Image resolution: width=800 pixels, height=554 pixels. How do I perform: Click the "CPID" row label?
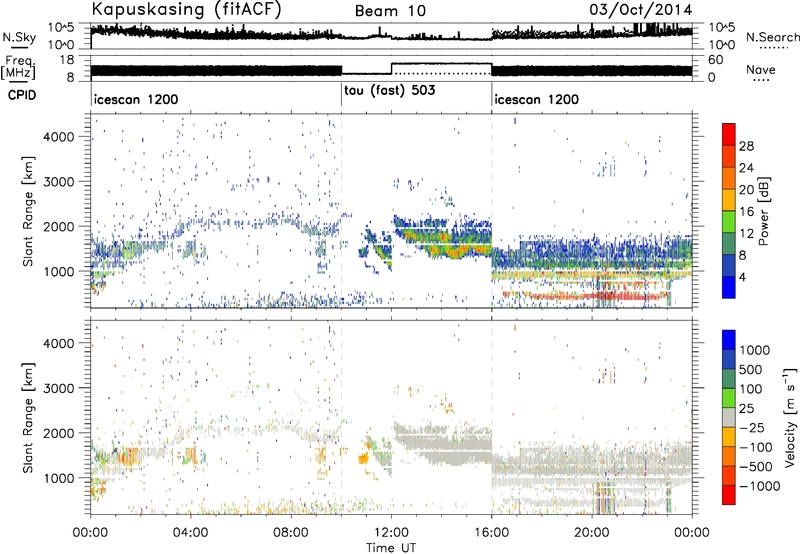tap(22, 95)
